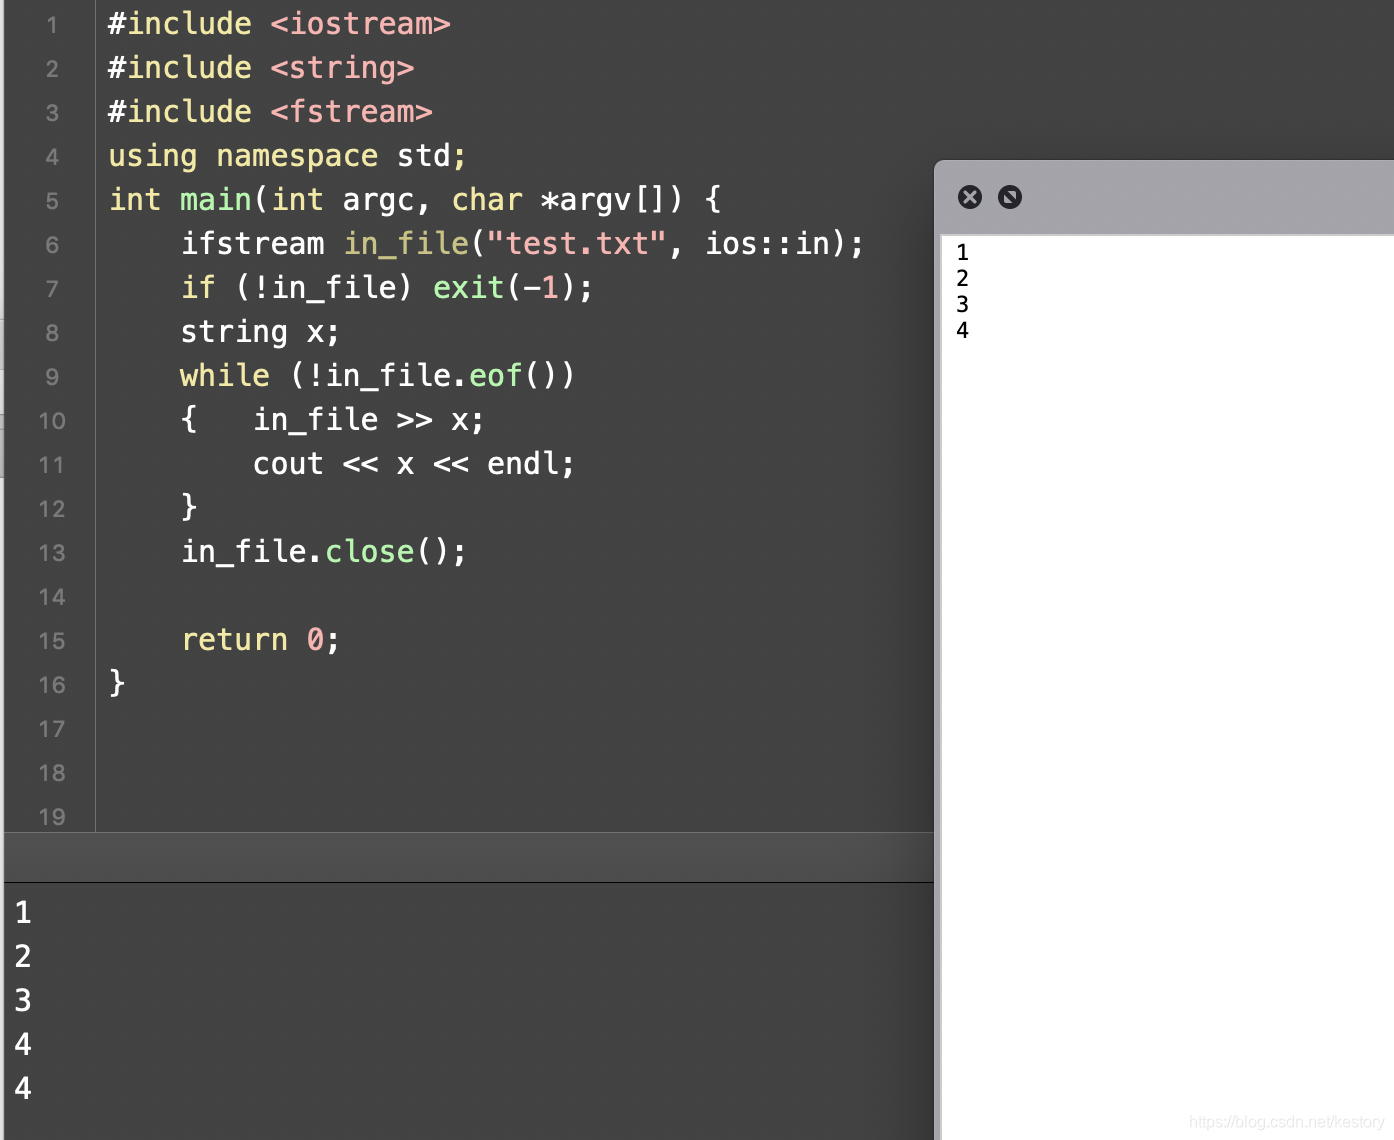Viewport: 1394px width, 1140px height.
Task: Click the "test.txt" string literal in code
Action: pyautogui.click(x=577, y=244)
